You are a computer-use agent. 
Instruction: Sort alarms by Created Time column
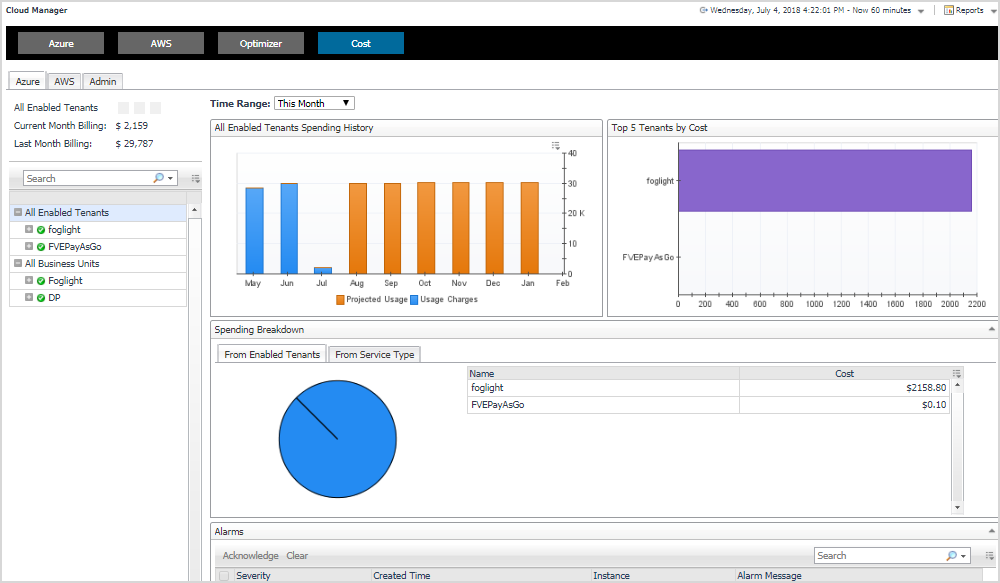click(x=482, y=575)
